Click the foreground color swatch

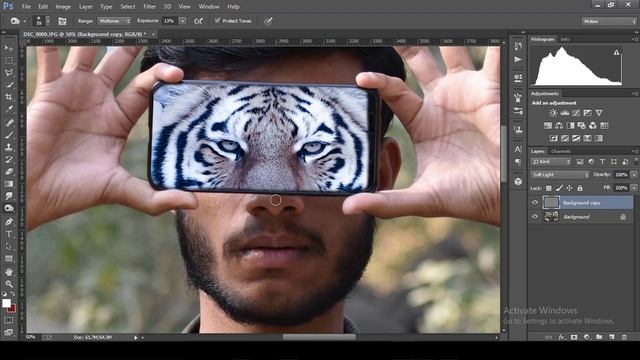pyautogui.click(x=6, y=303)
